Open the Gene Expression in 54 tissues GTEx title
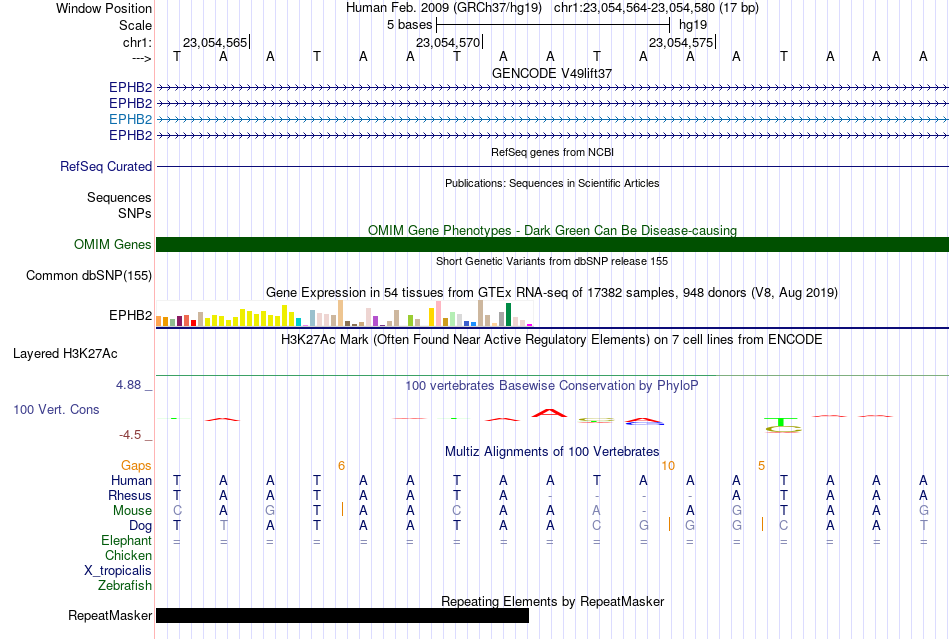This screenshot has width=950, height=639. [552, 293]
